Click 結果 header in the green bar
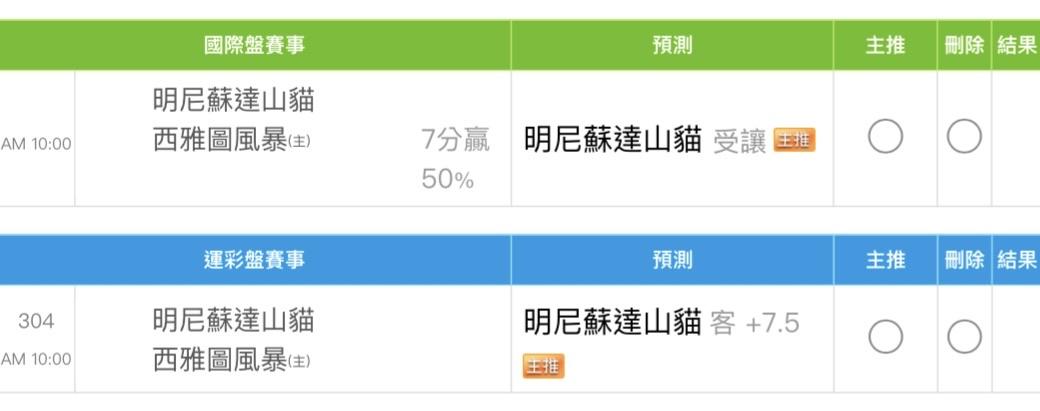 (x=1016, y=45)
